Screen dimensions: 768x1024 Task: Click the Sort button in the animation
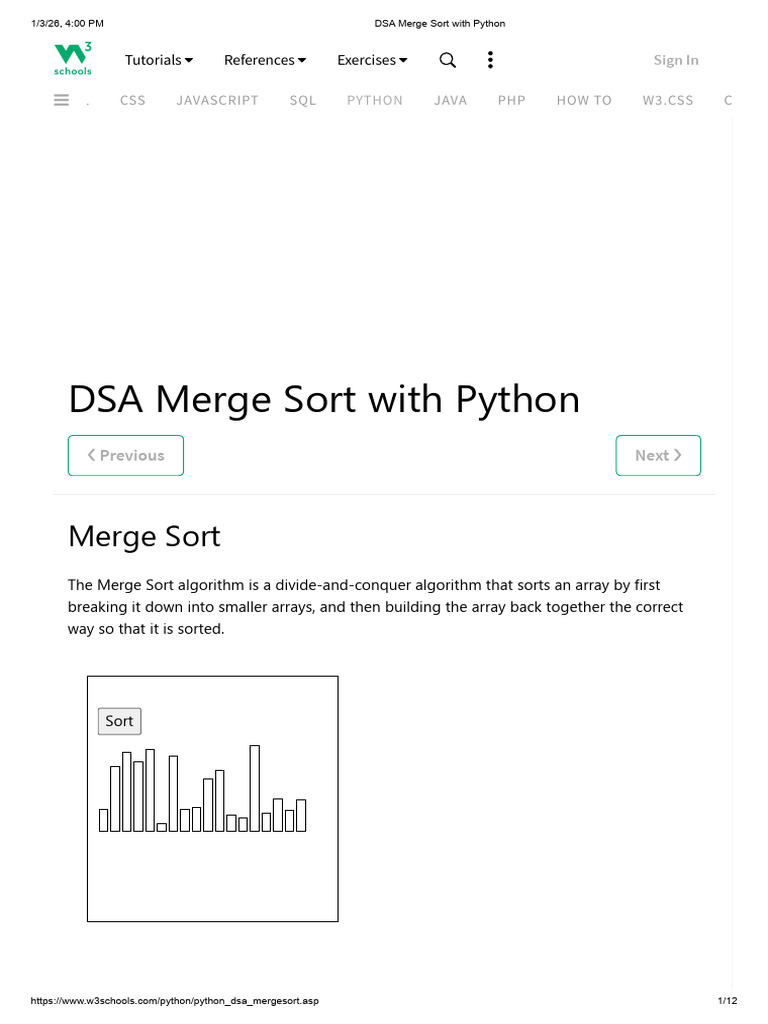[x=120, y=721]
